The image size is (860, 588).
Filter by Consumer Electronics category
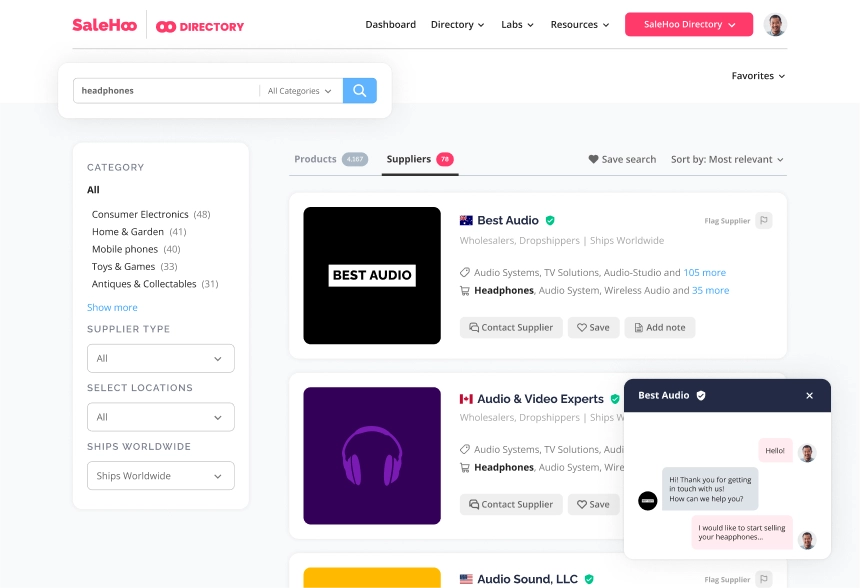pyautogui.click(x=151, y=214)
